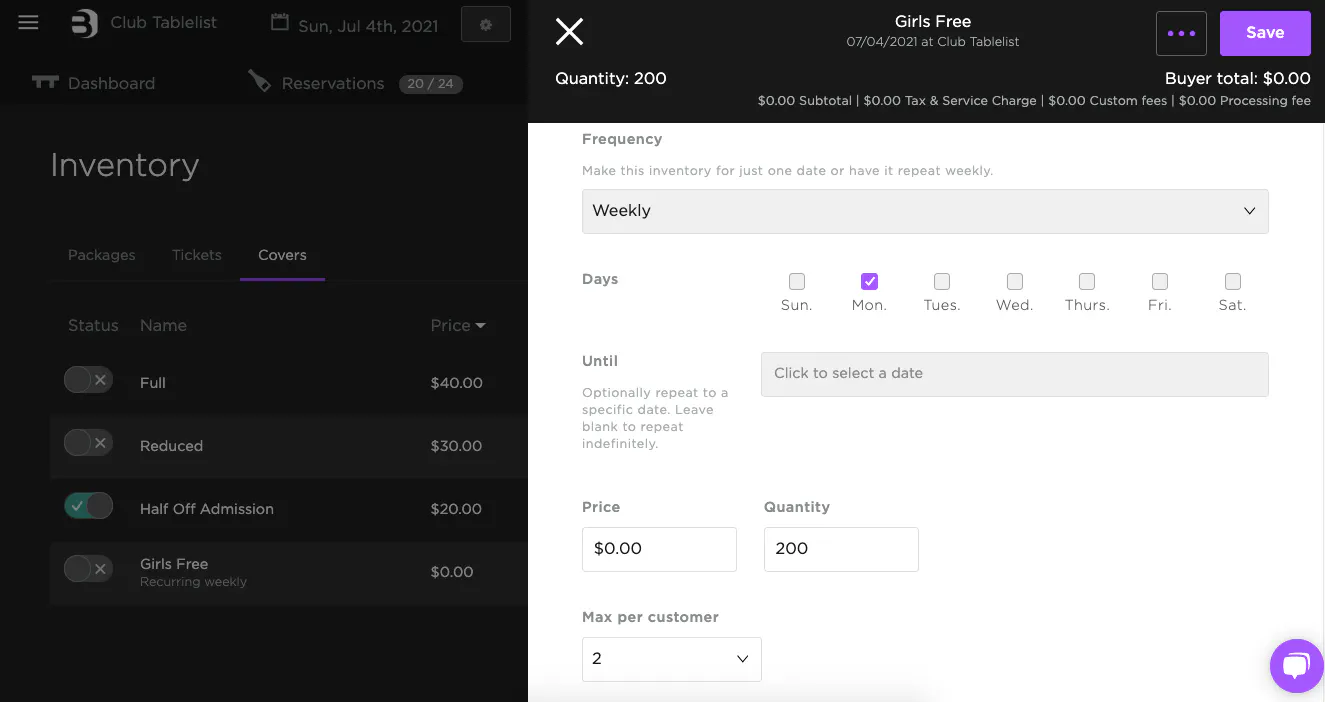Open the hamburger navigation menu
The height and width of the screenshot is (702, 1325).
pos(28,23)
